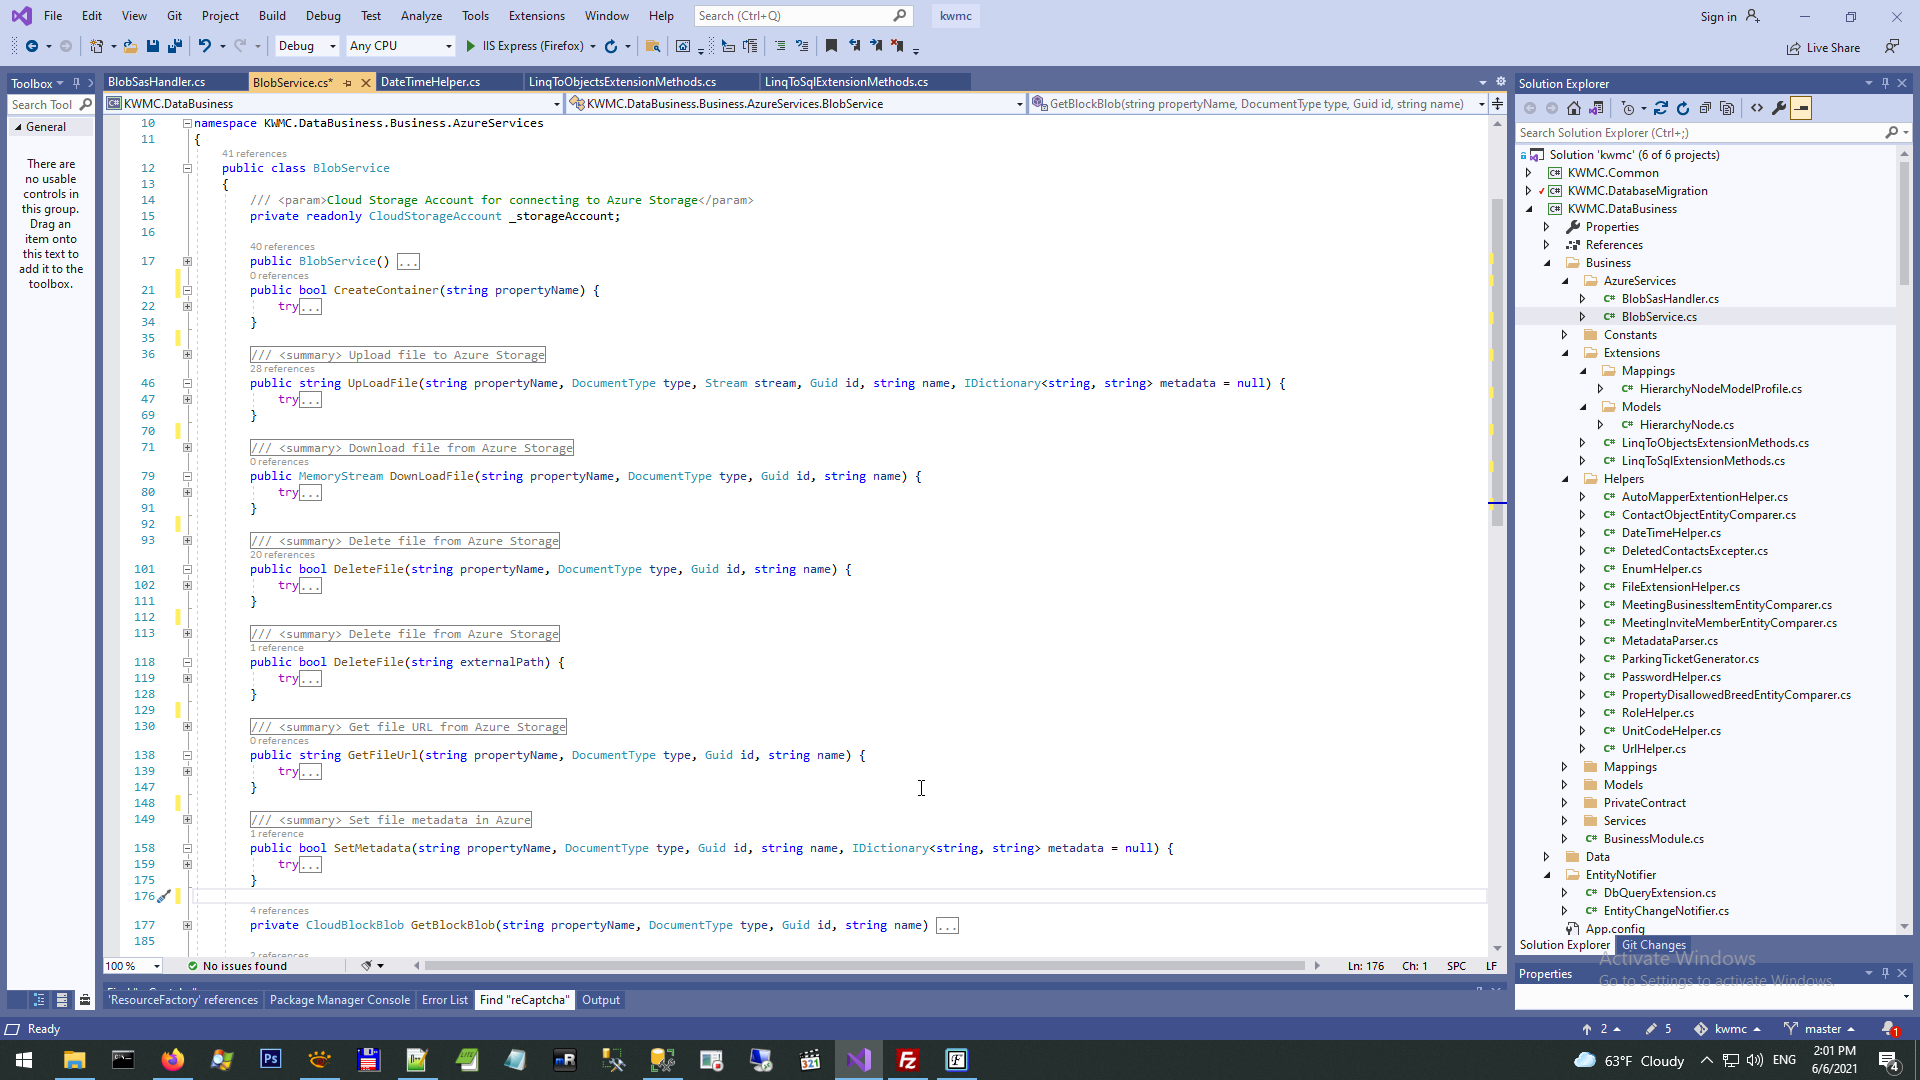Image resolution: width=1920 pixels, height=1080 pixels.
Task: Collapse the BlobService class outline toggle
Action: 187,168
